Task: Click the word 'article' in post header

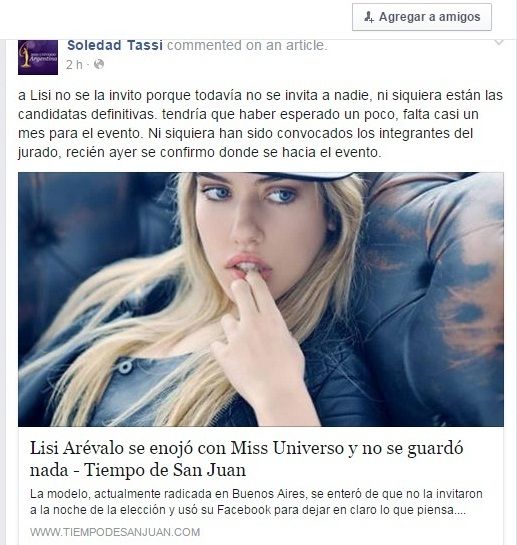Action: pyautogui.click(x=305, y=45)
